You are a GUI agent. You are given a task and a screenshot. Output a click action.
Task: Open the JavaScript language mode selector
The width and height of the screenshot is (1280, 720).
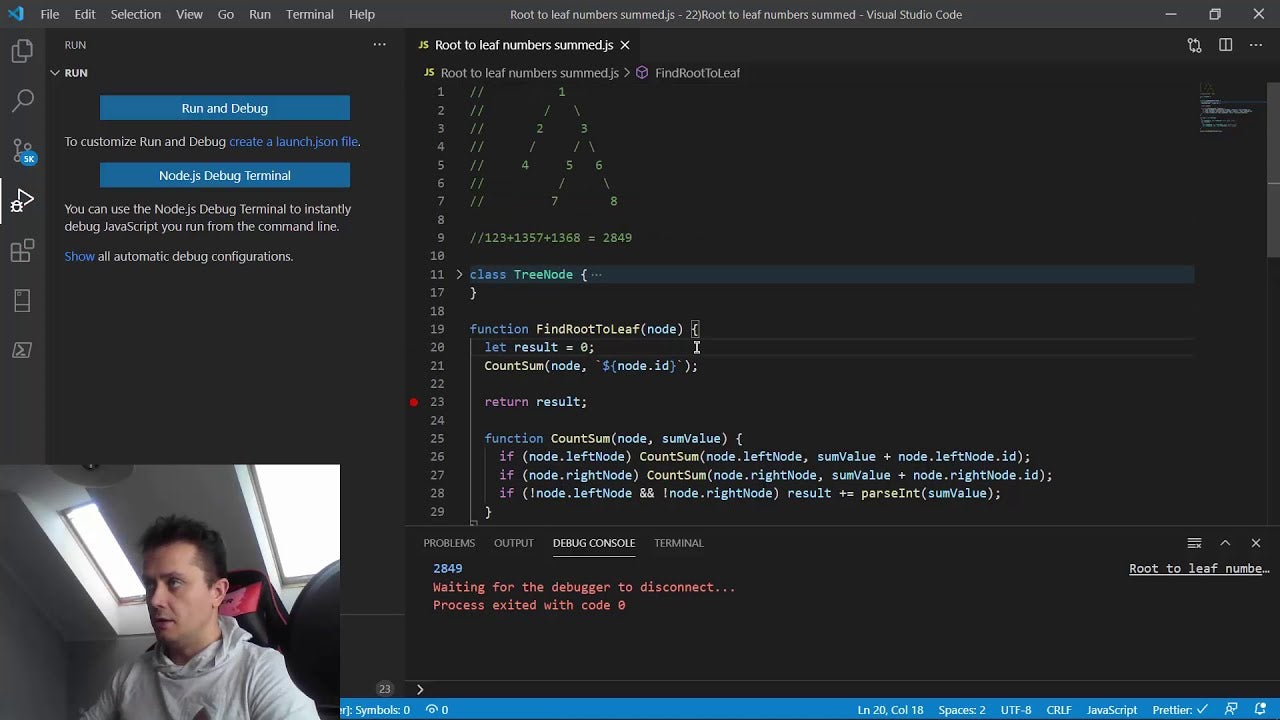(x=1111, y=709)
